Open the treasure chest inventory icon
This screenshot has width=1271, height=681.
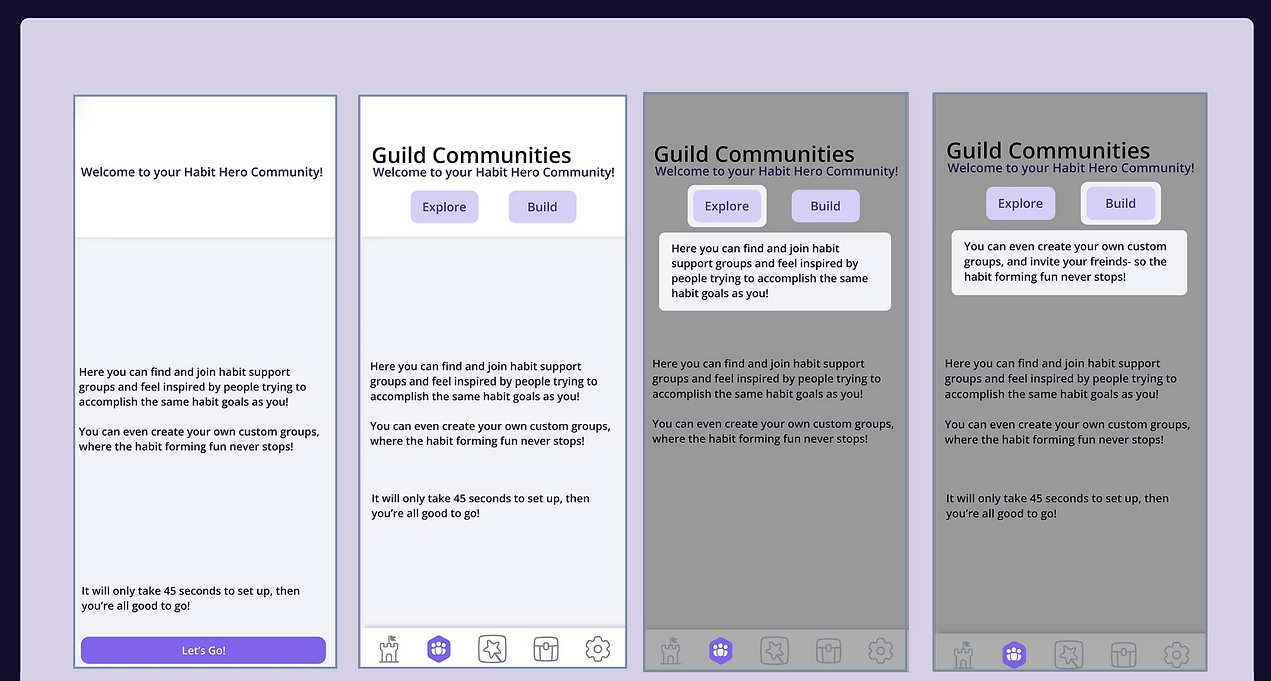coord(545,649)
